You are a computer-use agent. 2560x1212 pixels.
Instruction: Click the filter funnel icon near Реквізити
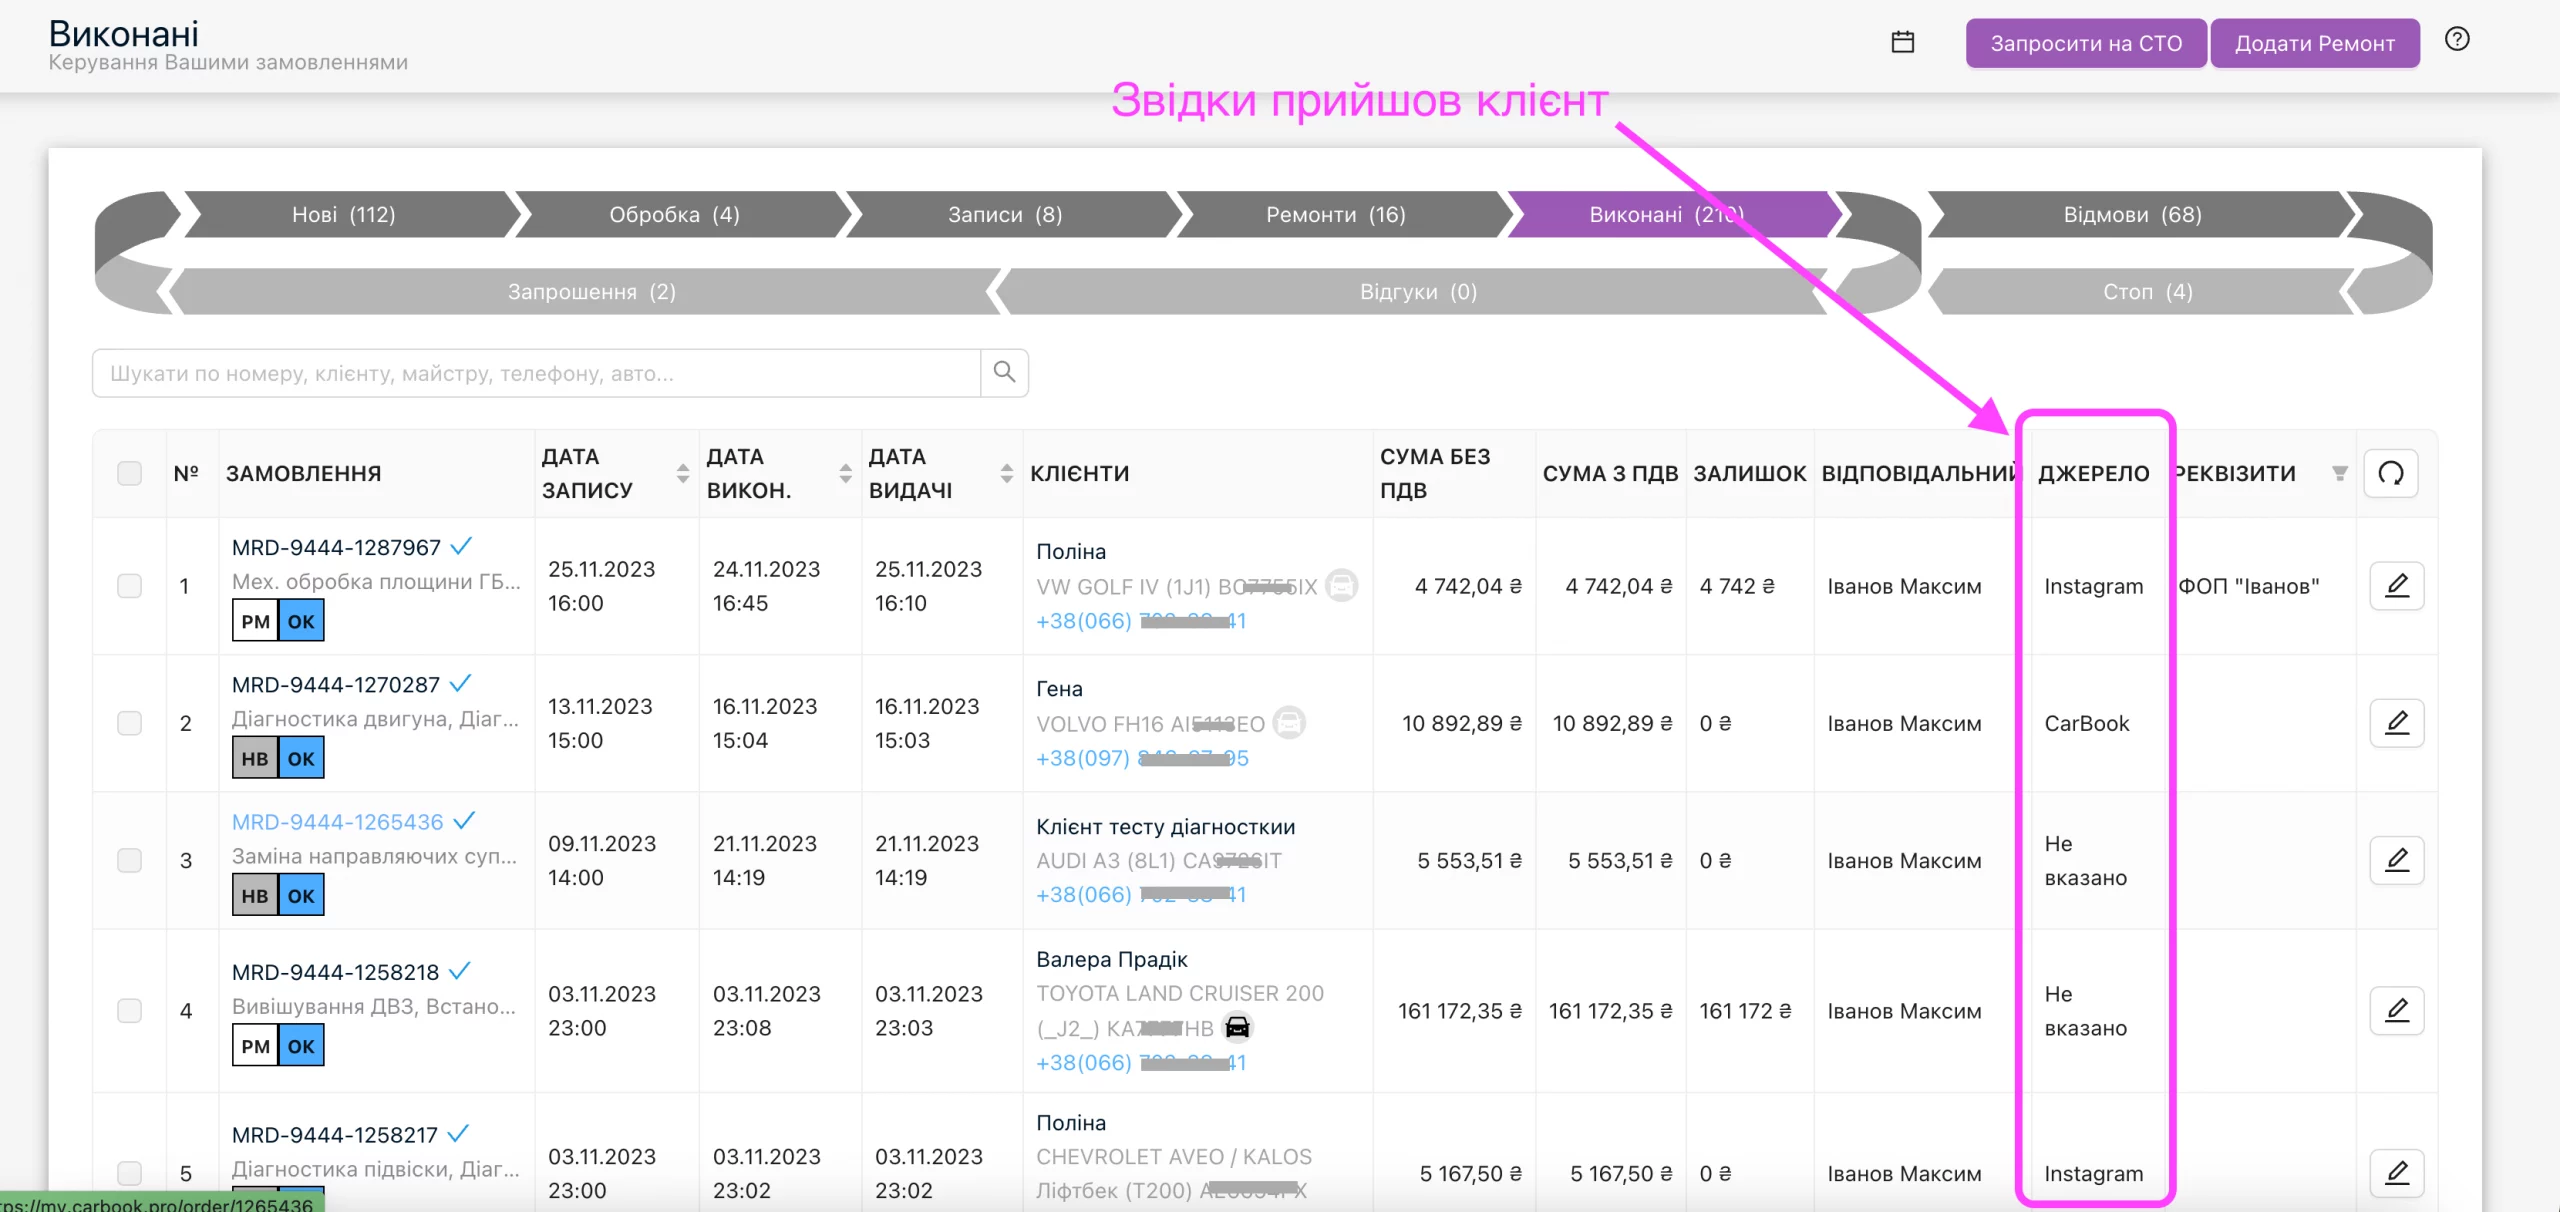pos(2339,473)
